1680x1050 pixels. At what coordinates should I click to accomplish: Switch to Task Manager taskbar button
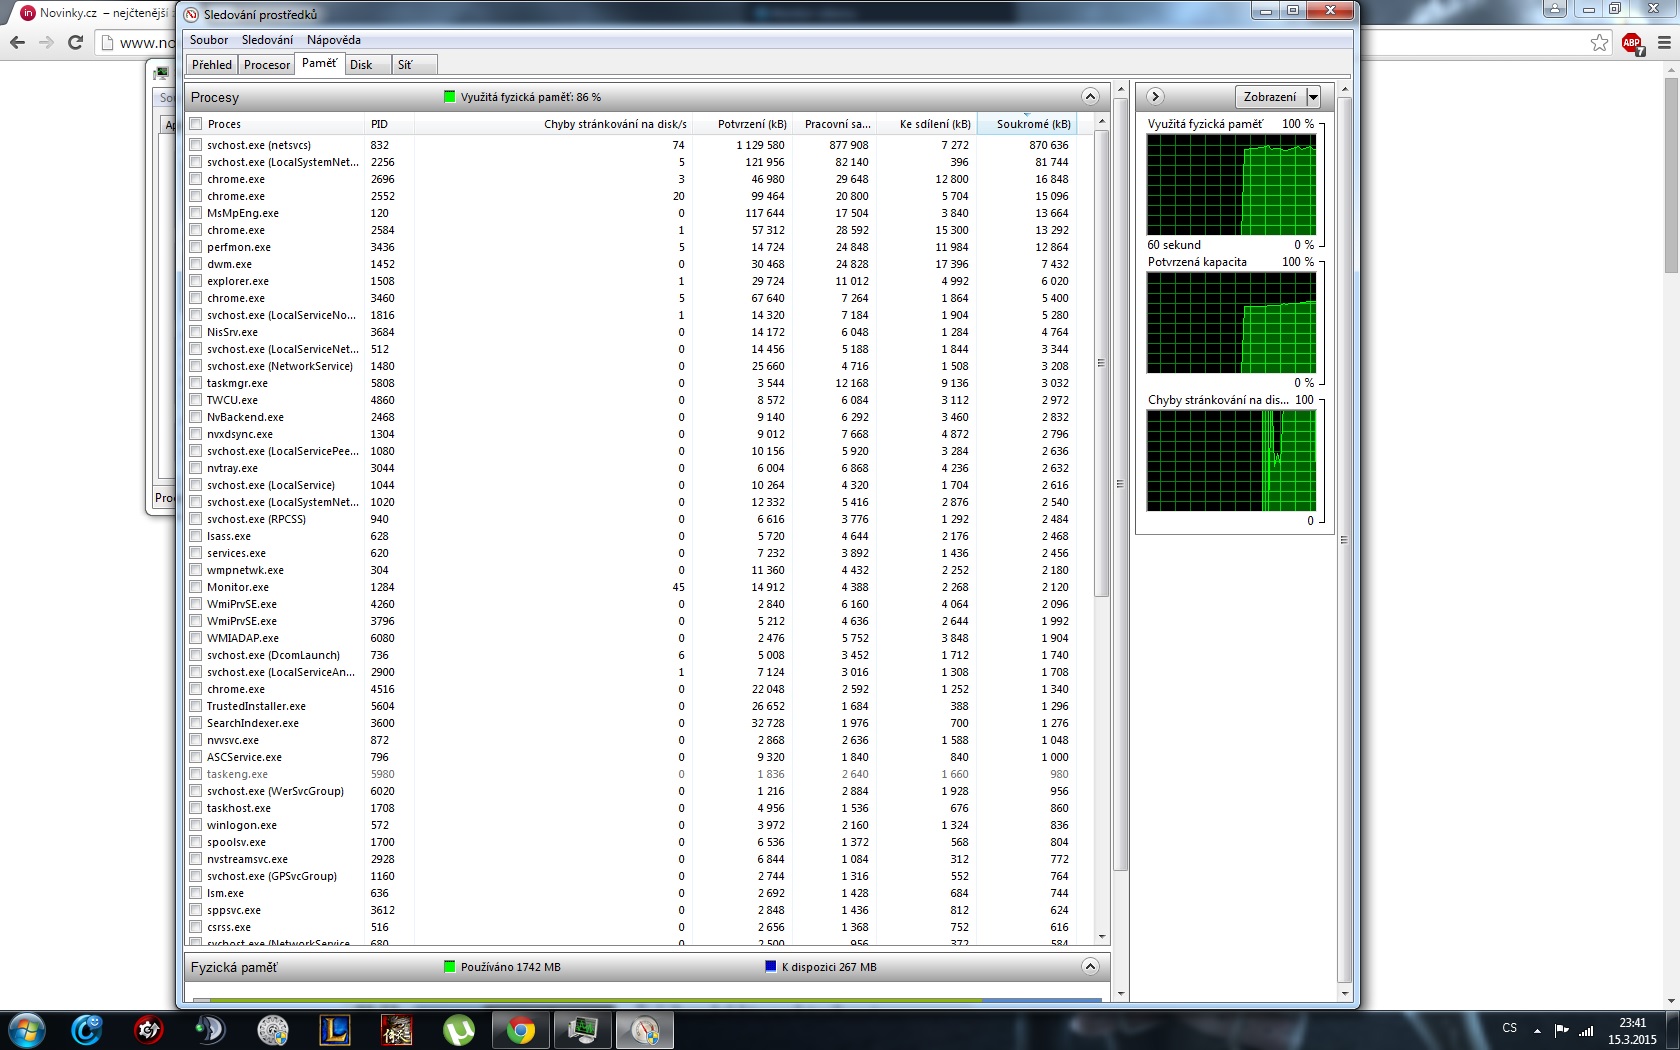(582, 1029)
